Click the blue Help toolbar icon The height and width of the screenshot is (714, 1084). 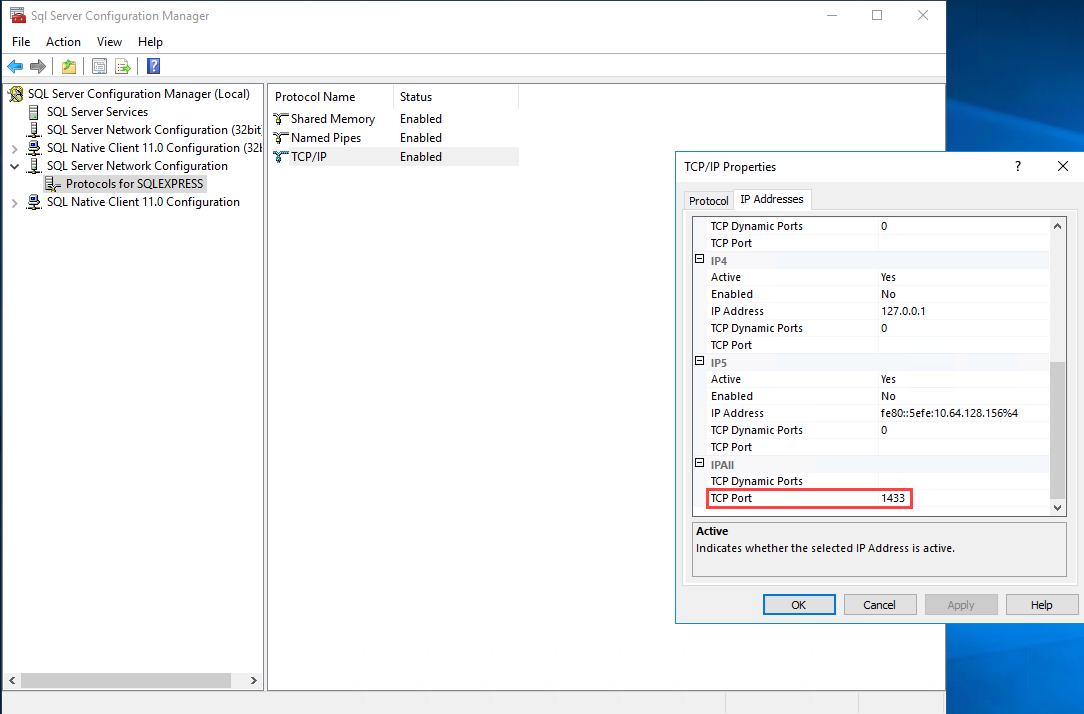[153, 66]
